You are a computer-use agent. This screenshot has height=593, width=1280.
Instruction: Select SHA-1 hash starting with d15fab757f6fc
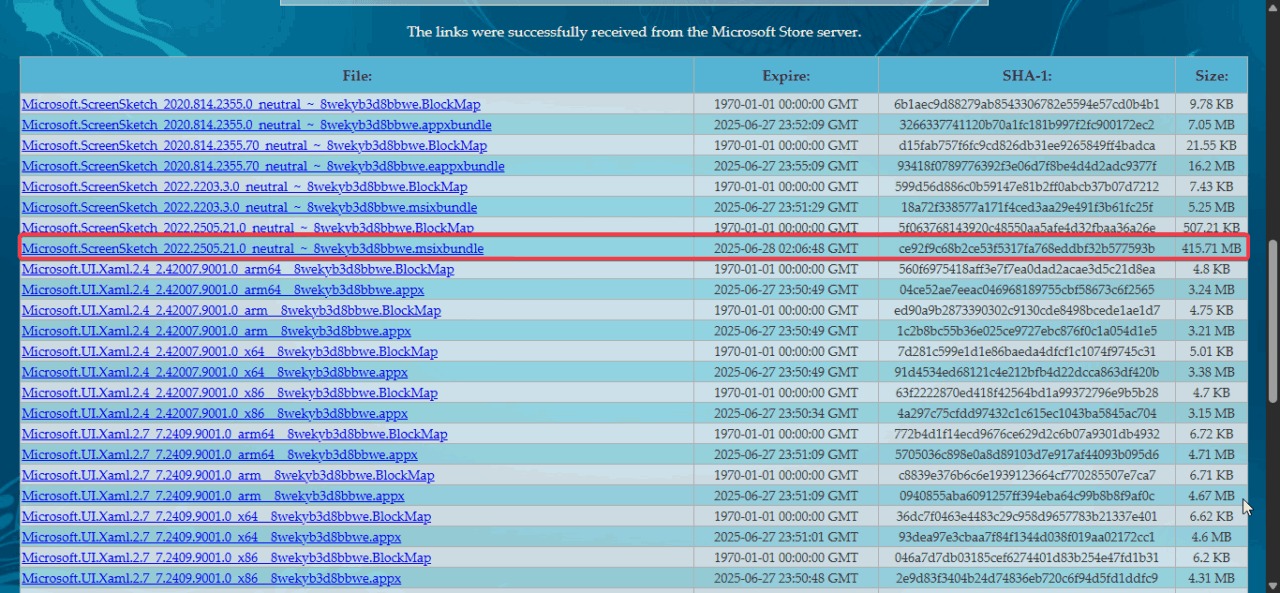click(1027, 145)
